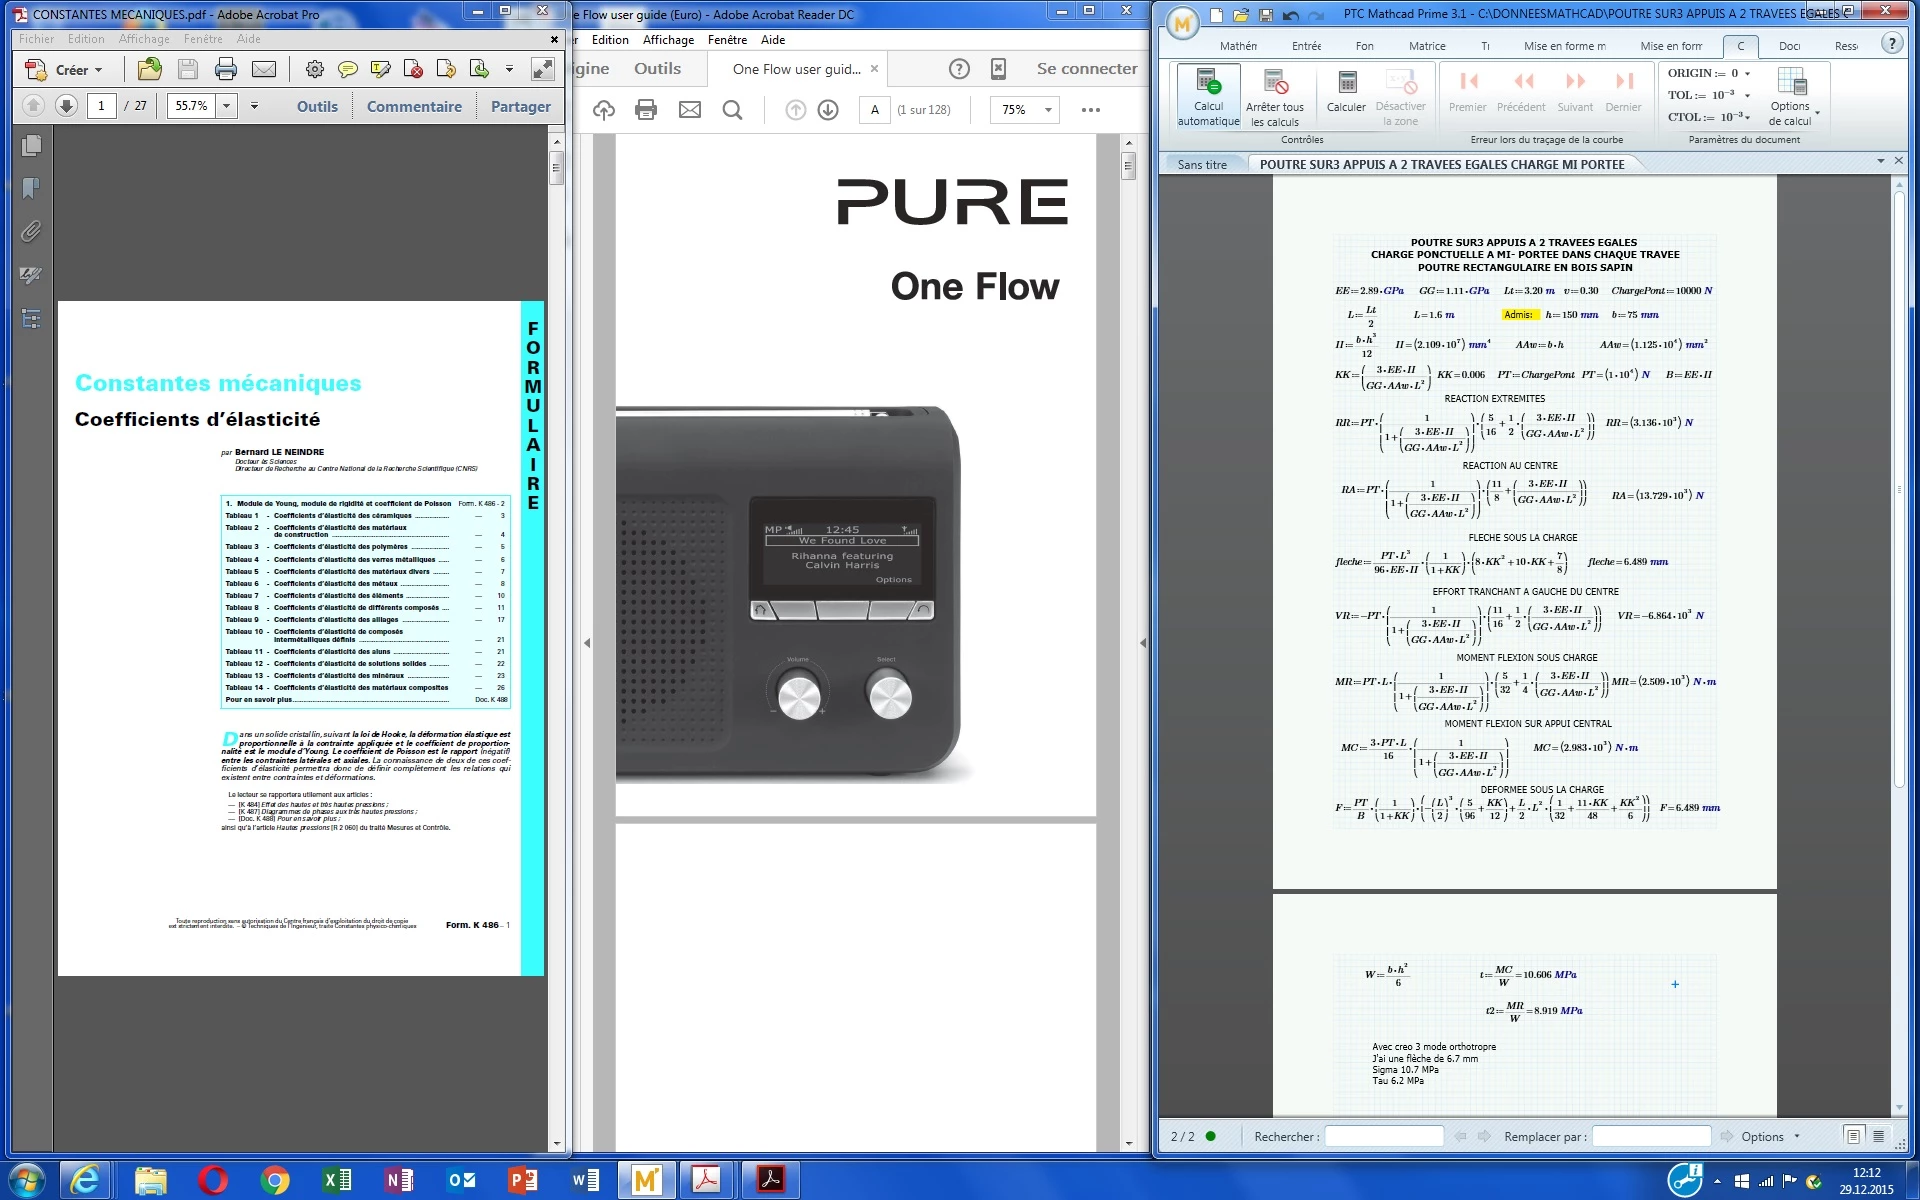
Task: Select the sticky note comment tool
Action: (348, 69)
